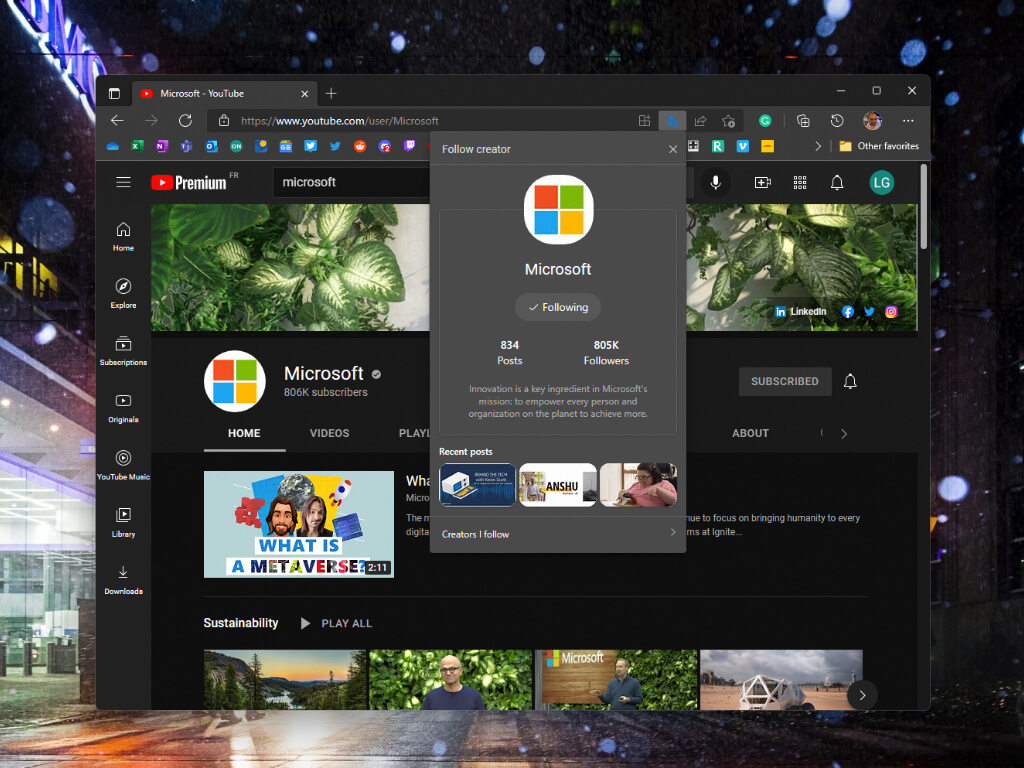This screenshot has height=768, width=1024.
Task: Open the YouTube hamburger guide menu
Action: (x=123, y=182)
